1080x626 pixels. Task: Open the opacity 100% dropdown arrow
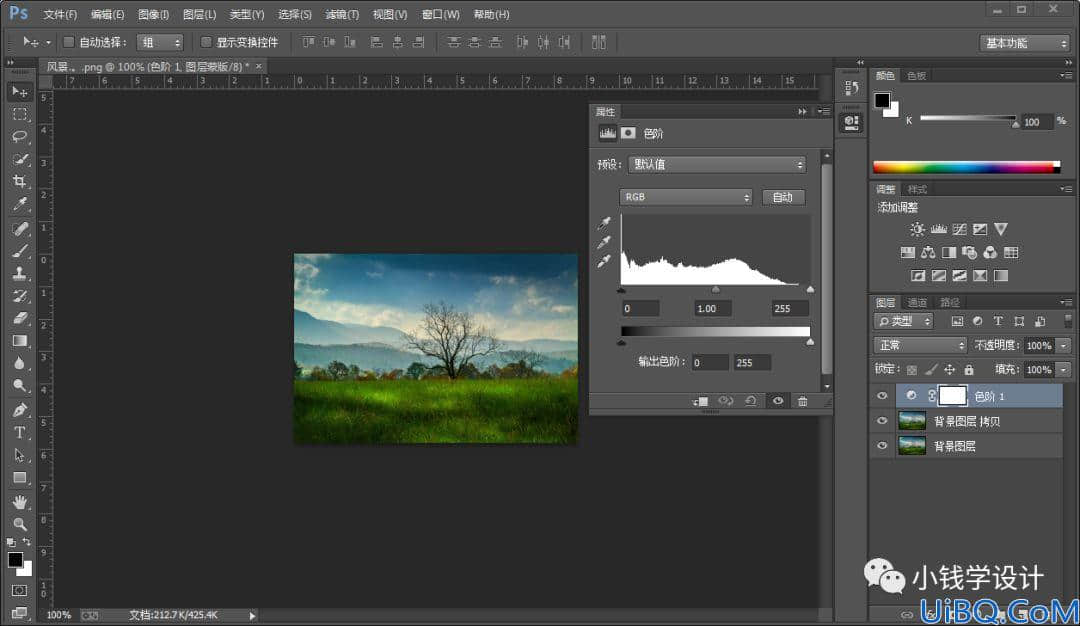pos(1064,346)
